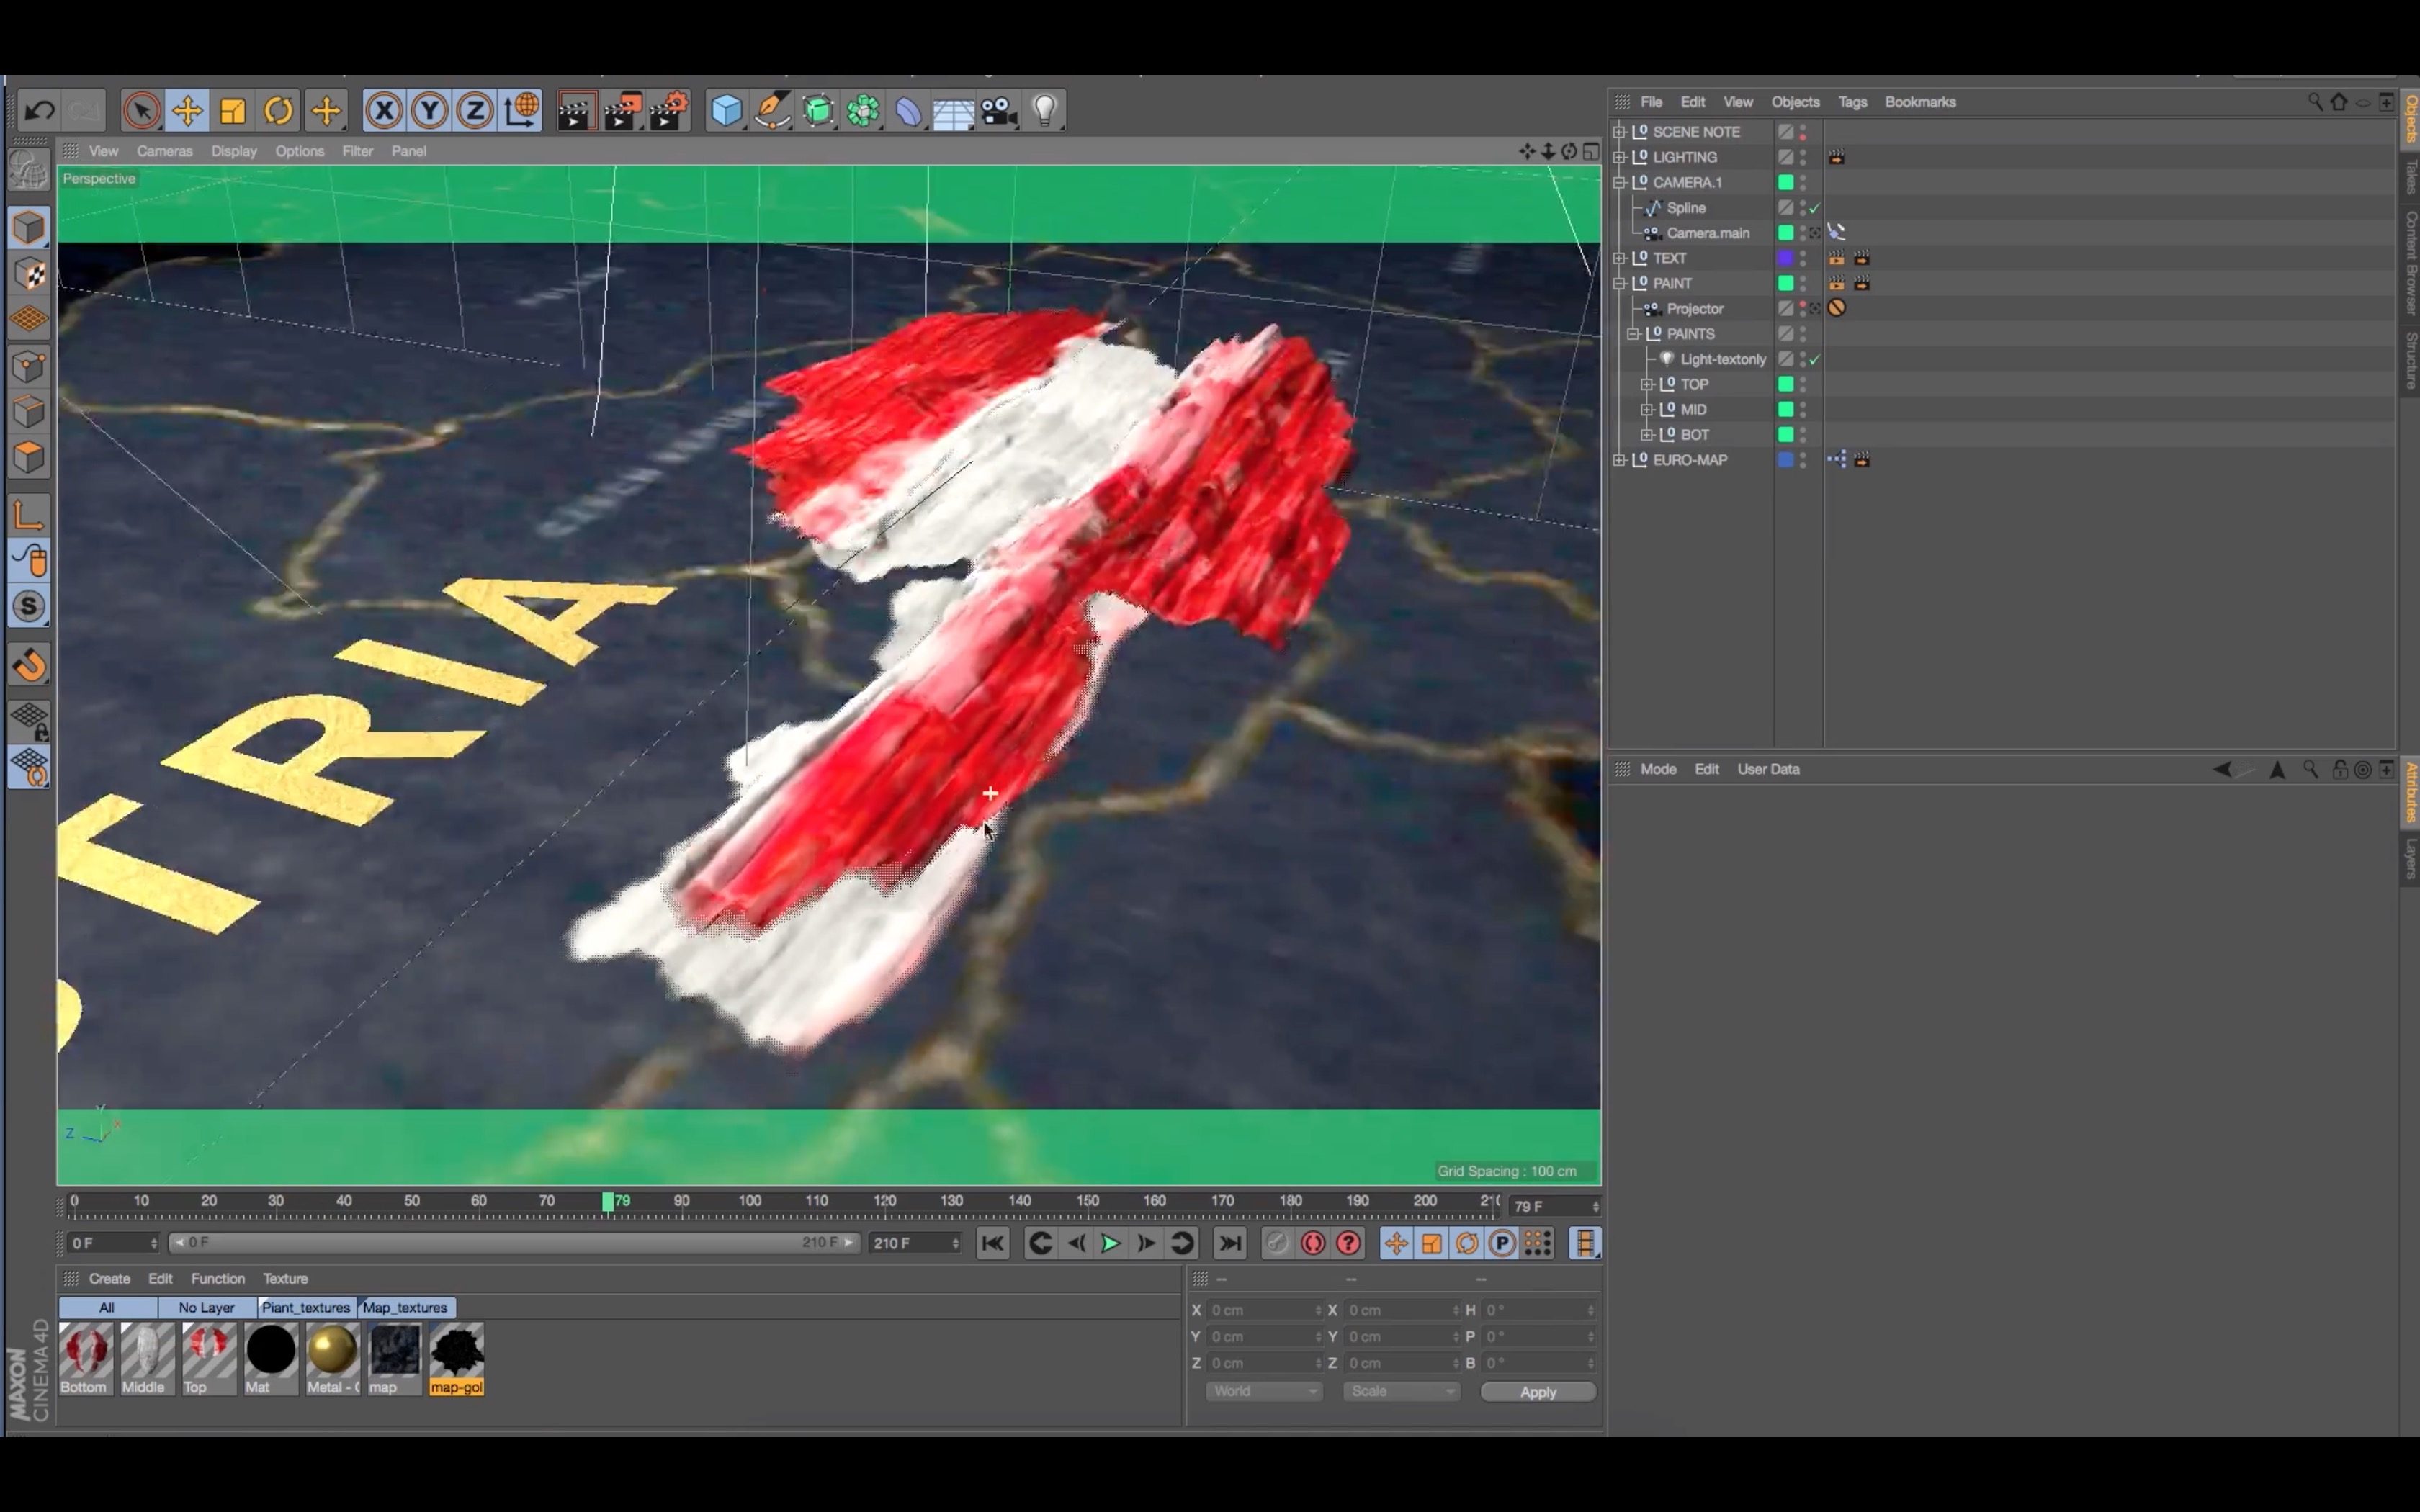This screenshot has height=1512, width=2420.
Task: Open the Subdivision generator icon
Action: click(x=819, y=110)
